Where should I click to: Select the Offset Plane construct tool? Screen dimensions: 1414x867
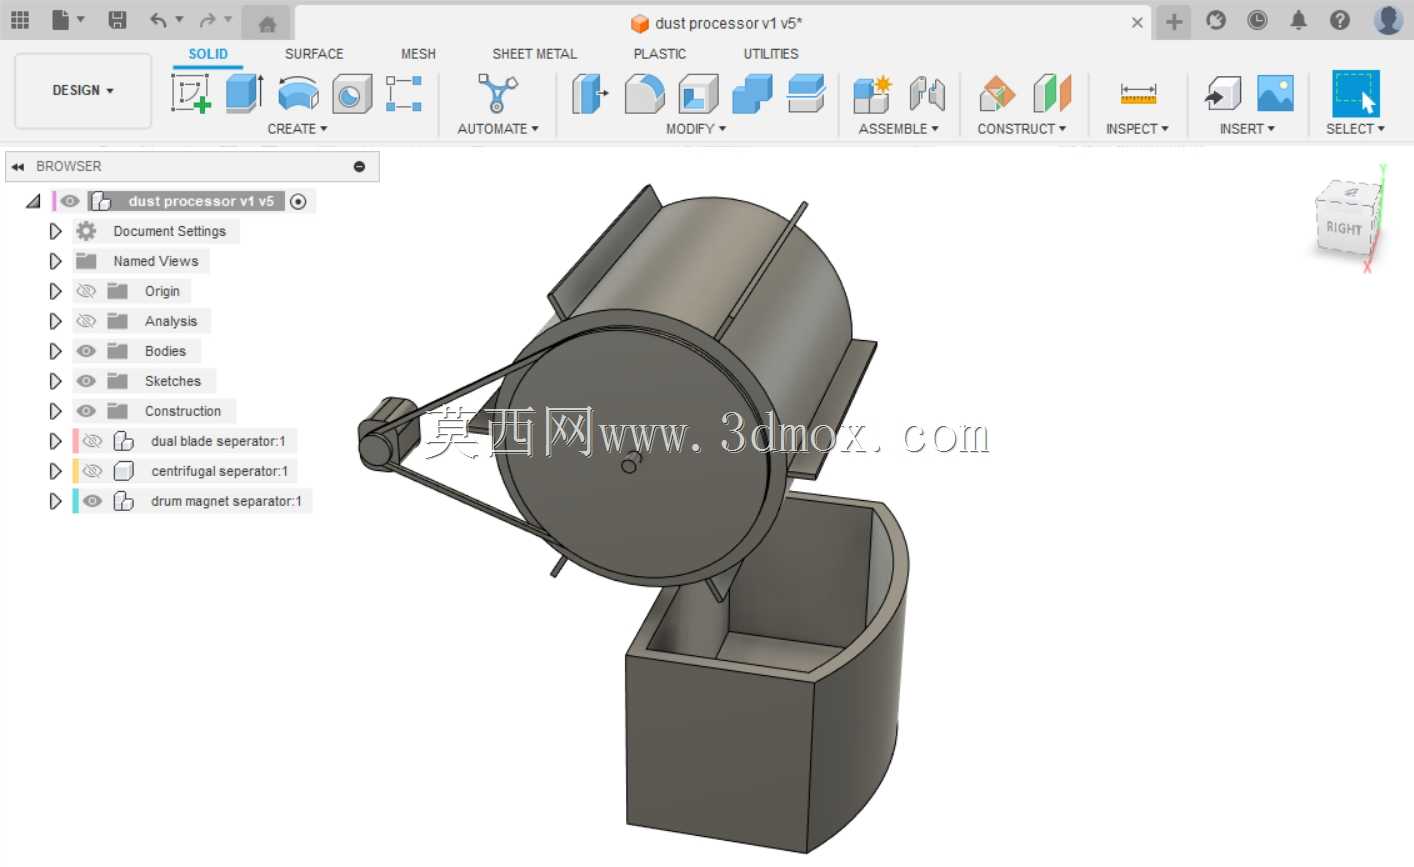click(997, 94)
